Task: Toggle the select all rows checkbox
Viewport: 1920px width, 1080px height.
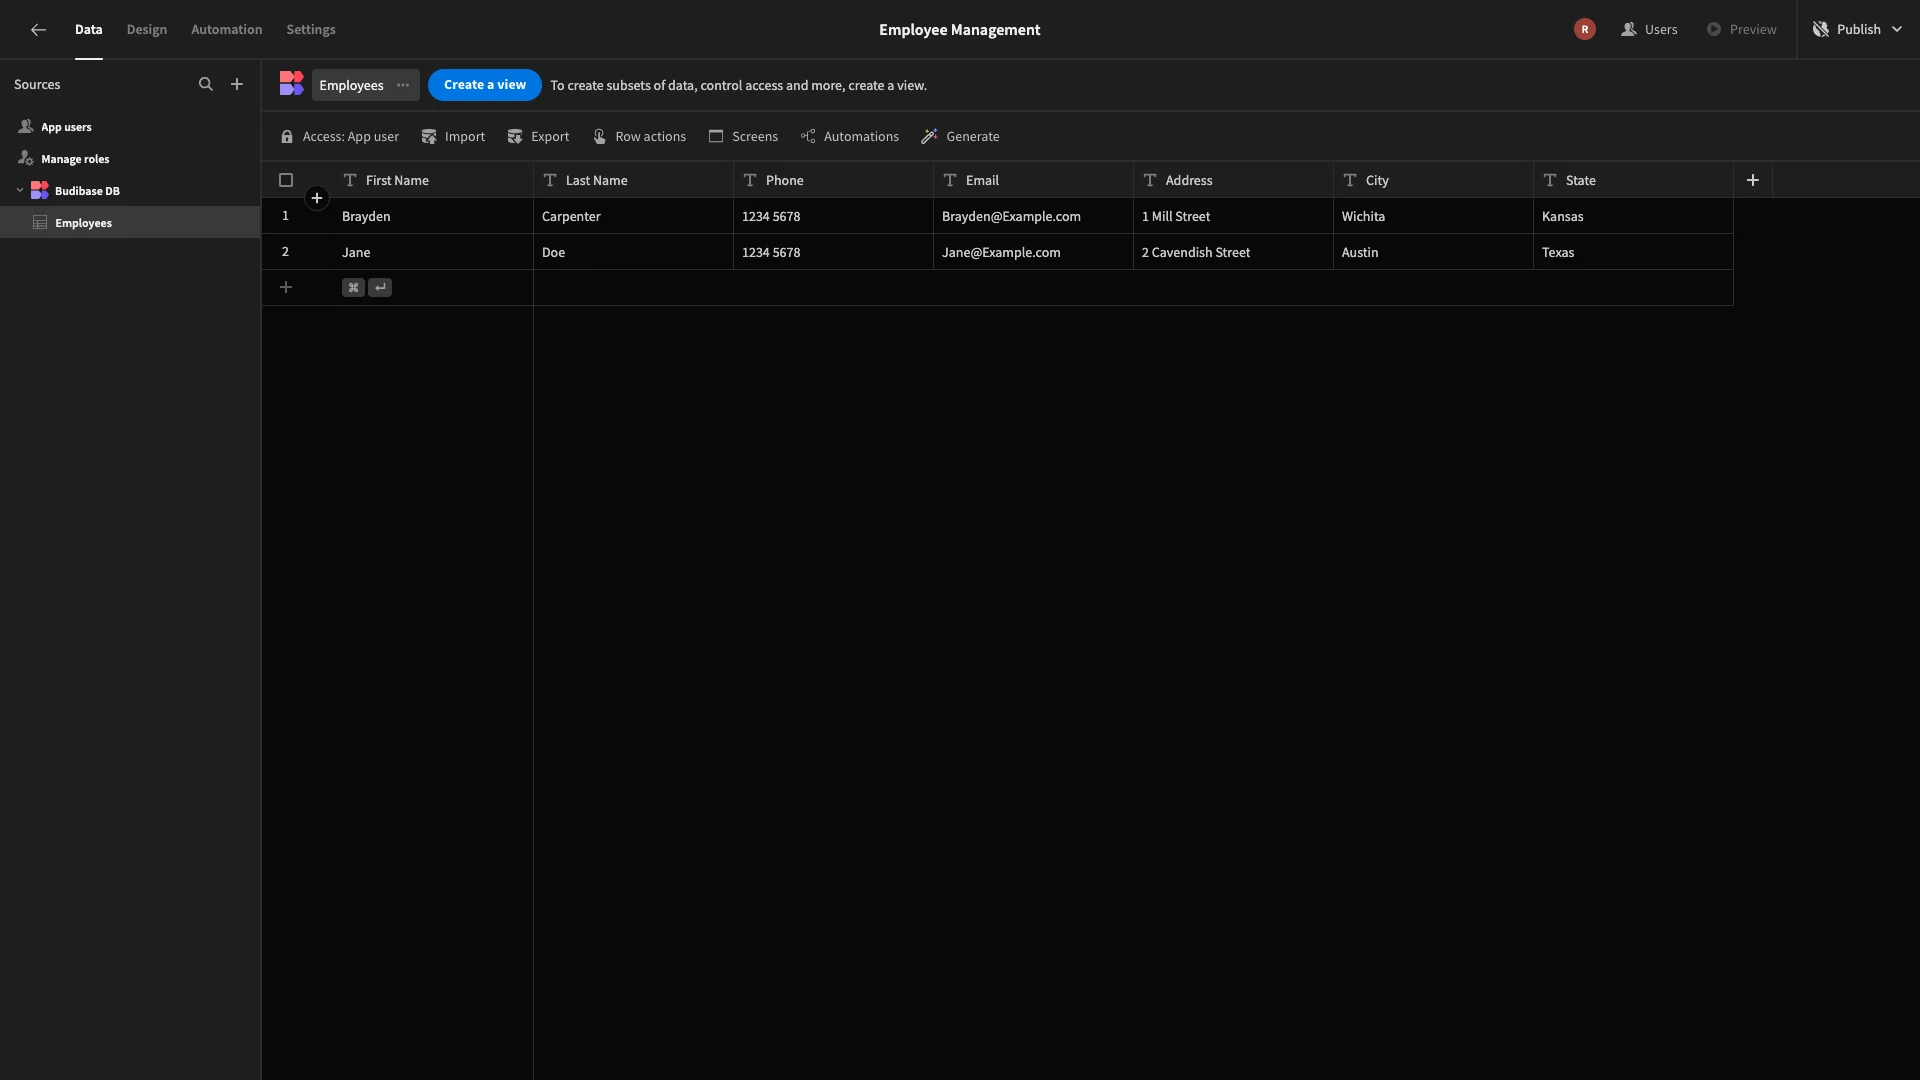Action: [x=286, y=181]
